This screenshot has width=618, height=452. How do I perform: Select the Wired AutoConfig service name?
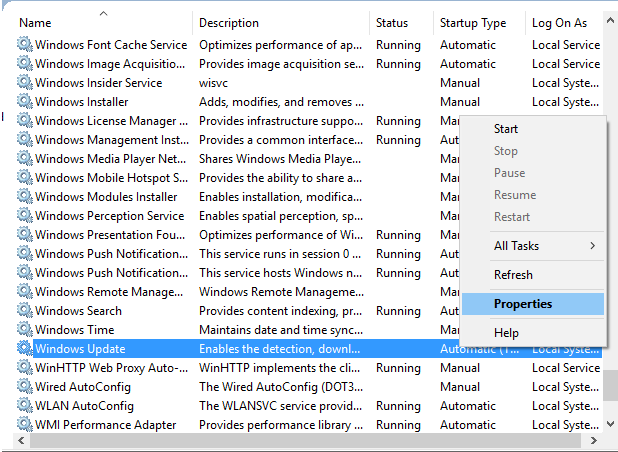[83, 387]
